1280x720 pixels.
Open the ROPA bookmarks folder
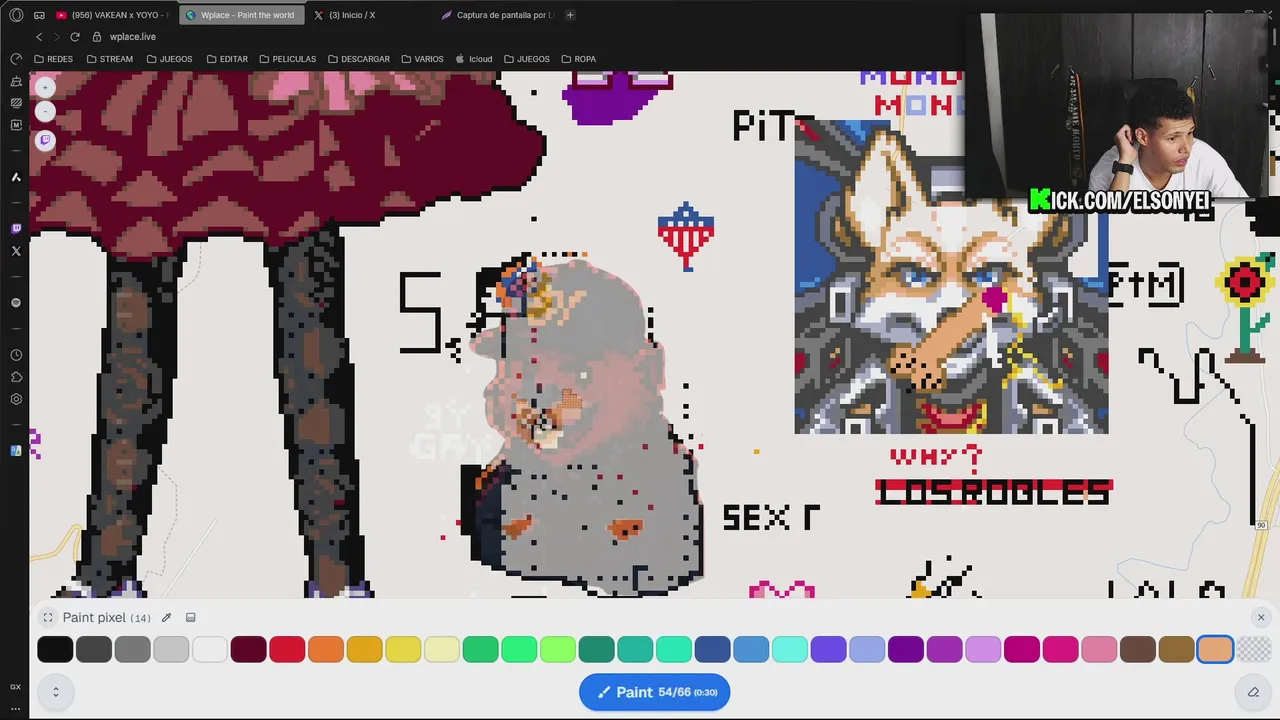(579, 59)
